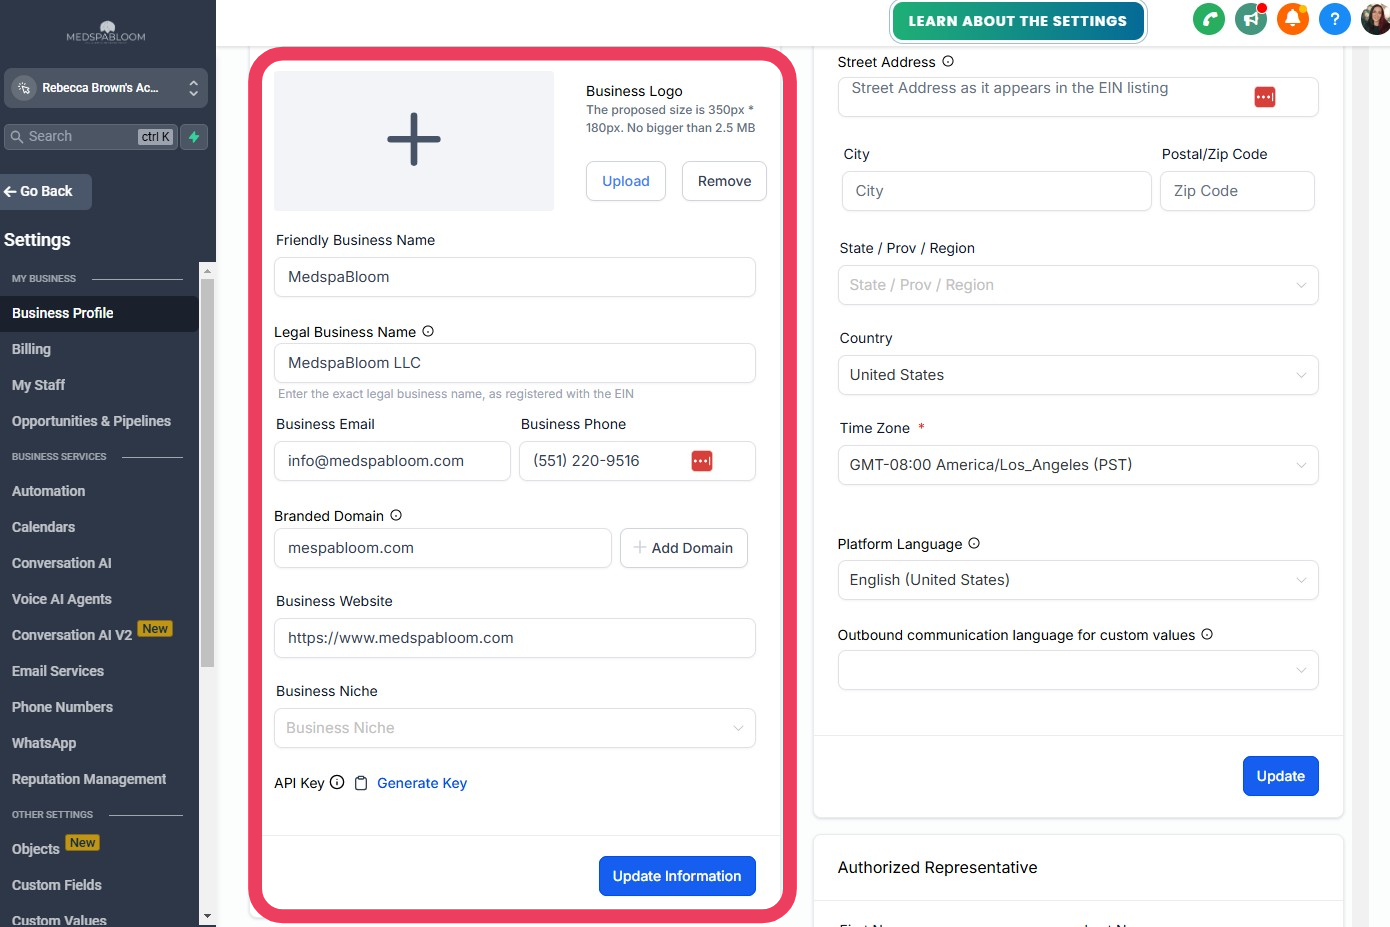This screenshot has width=1390, height=927.
Task: Open the State / Prov / Region dropdown
Action: pyautogui.click(x=1078, y=285)
